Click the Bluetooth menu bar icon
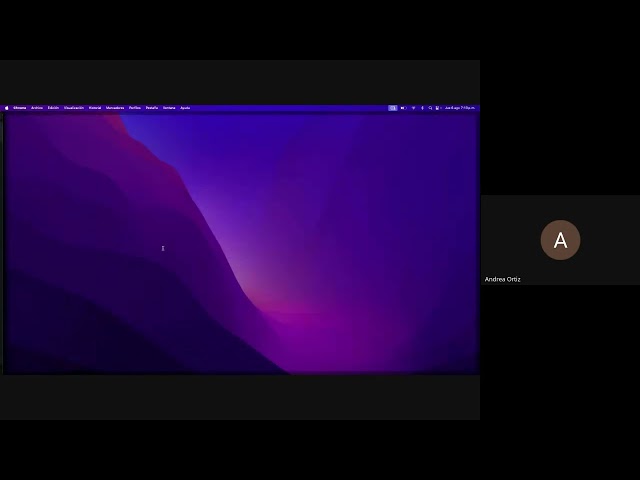This screenshot has height=480, width=640. (x=422, y=108)
